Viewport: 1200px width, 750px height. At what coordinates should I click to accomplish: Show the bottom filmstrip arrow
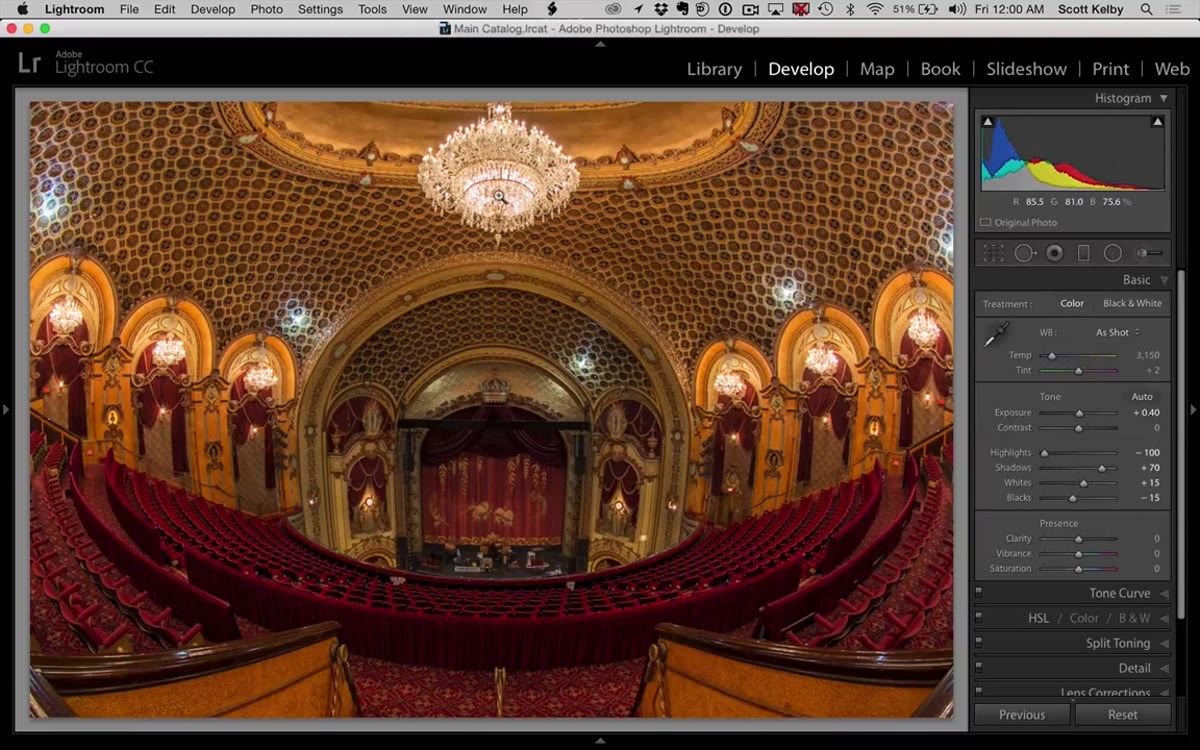coord(600,741)
